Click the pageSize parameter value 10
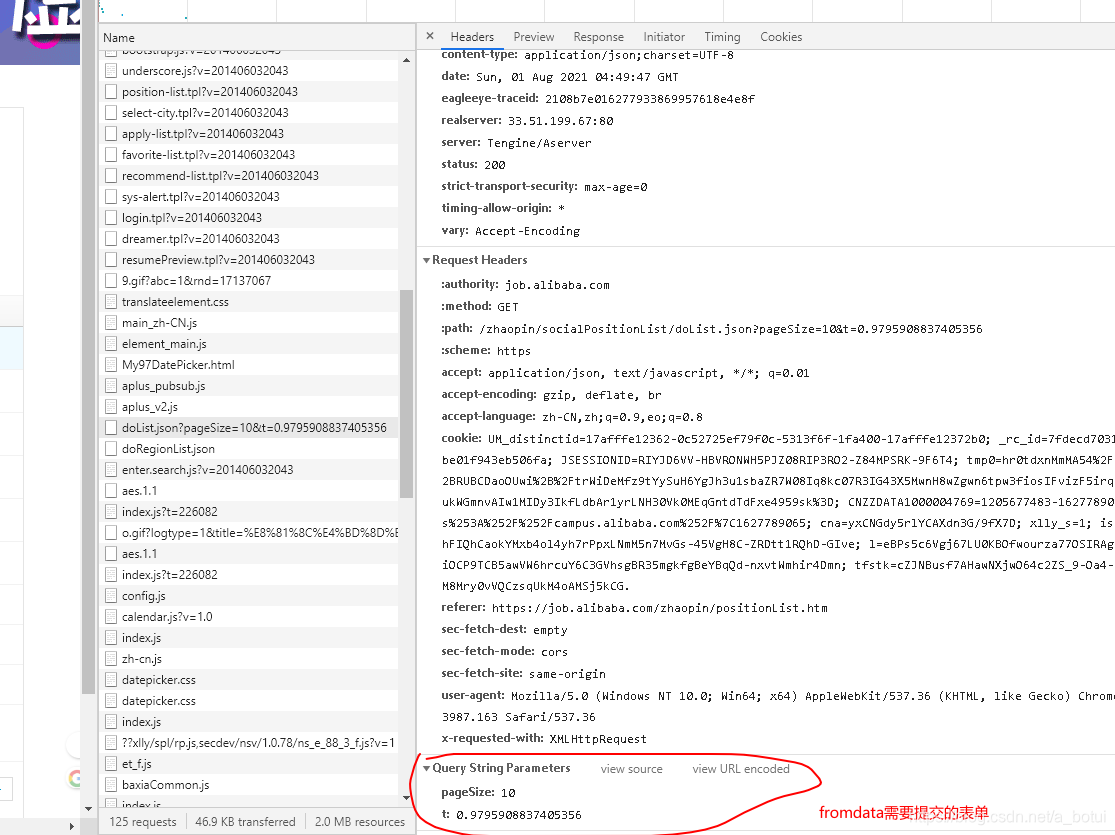The height and width of the screenshot is (835, 1115). point(508,792)
